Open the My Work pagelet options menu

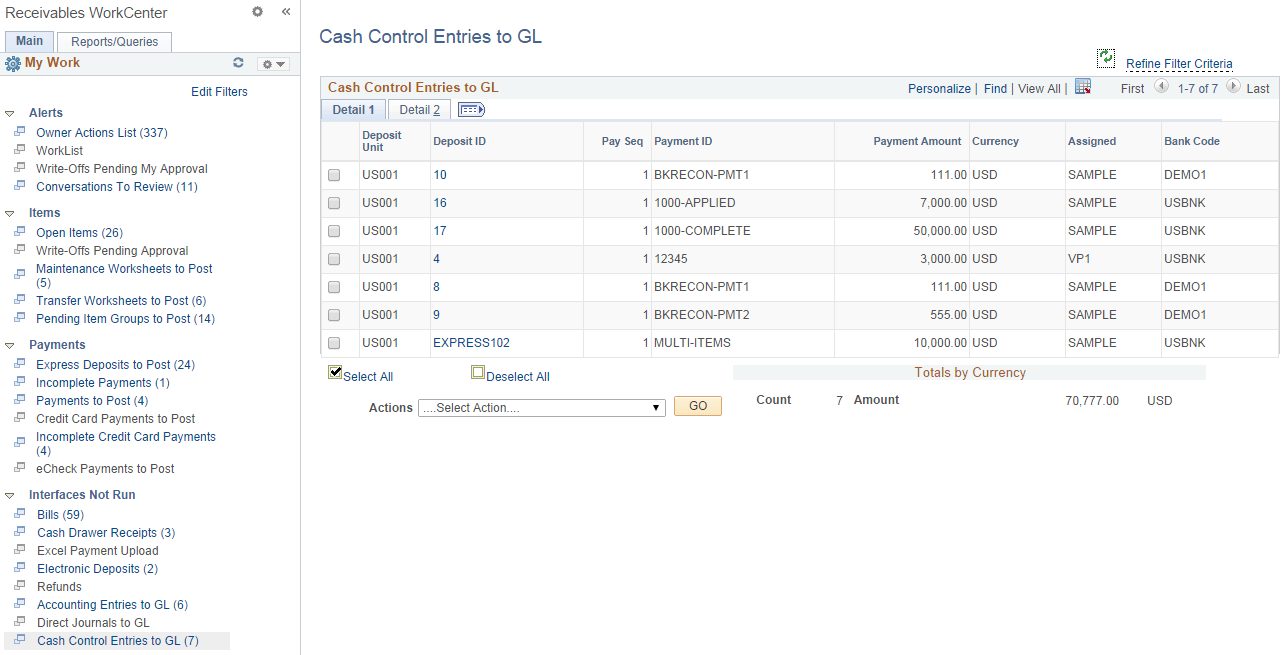pyautogui.click(x=271, y=62)
